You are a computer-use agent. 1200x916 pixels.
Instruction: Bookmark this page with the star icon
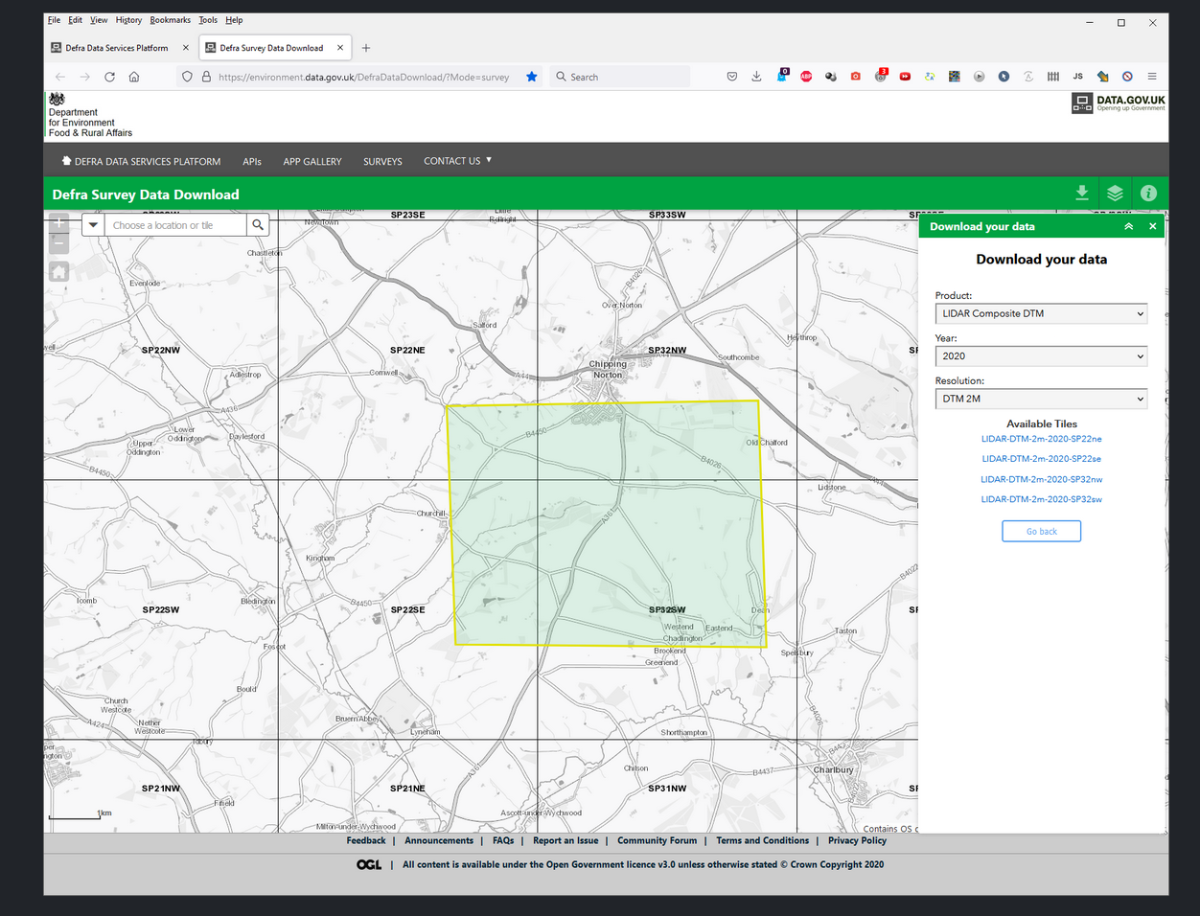(532, 77)
